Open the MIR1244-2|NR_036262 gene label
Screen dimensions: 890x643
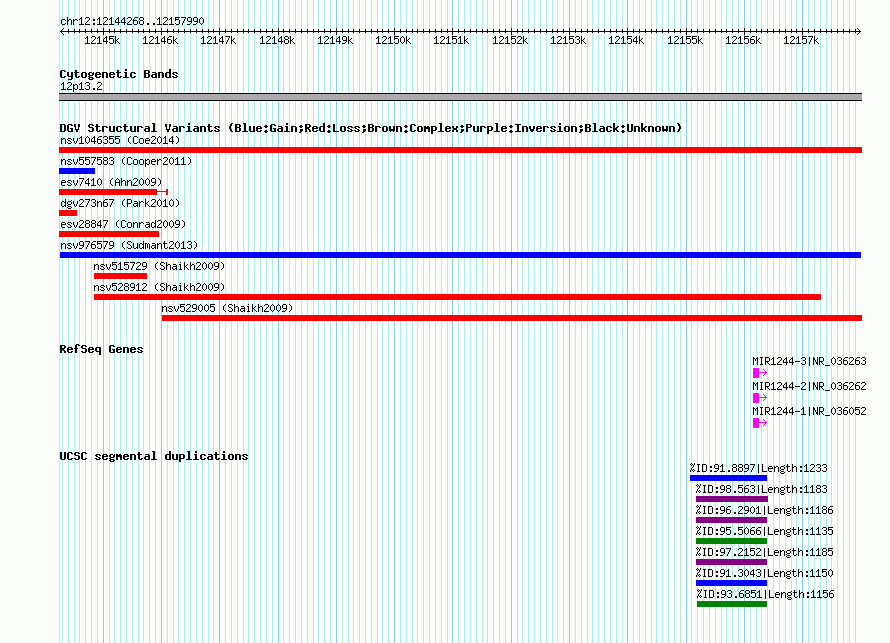tap(809, 386)
